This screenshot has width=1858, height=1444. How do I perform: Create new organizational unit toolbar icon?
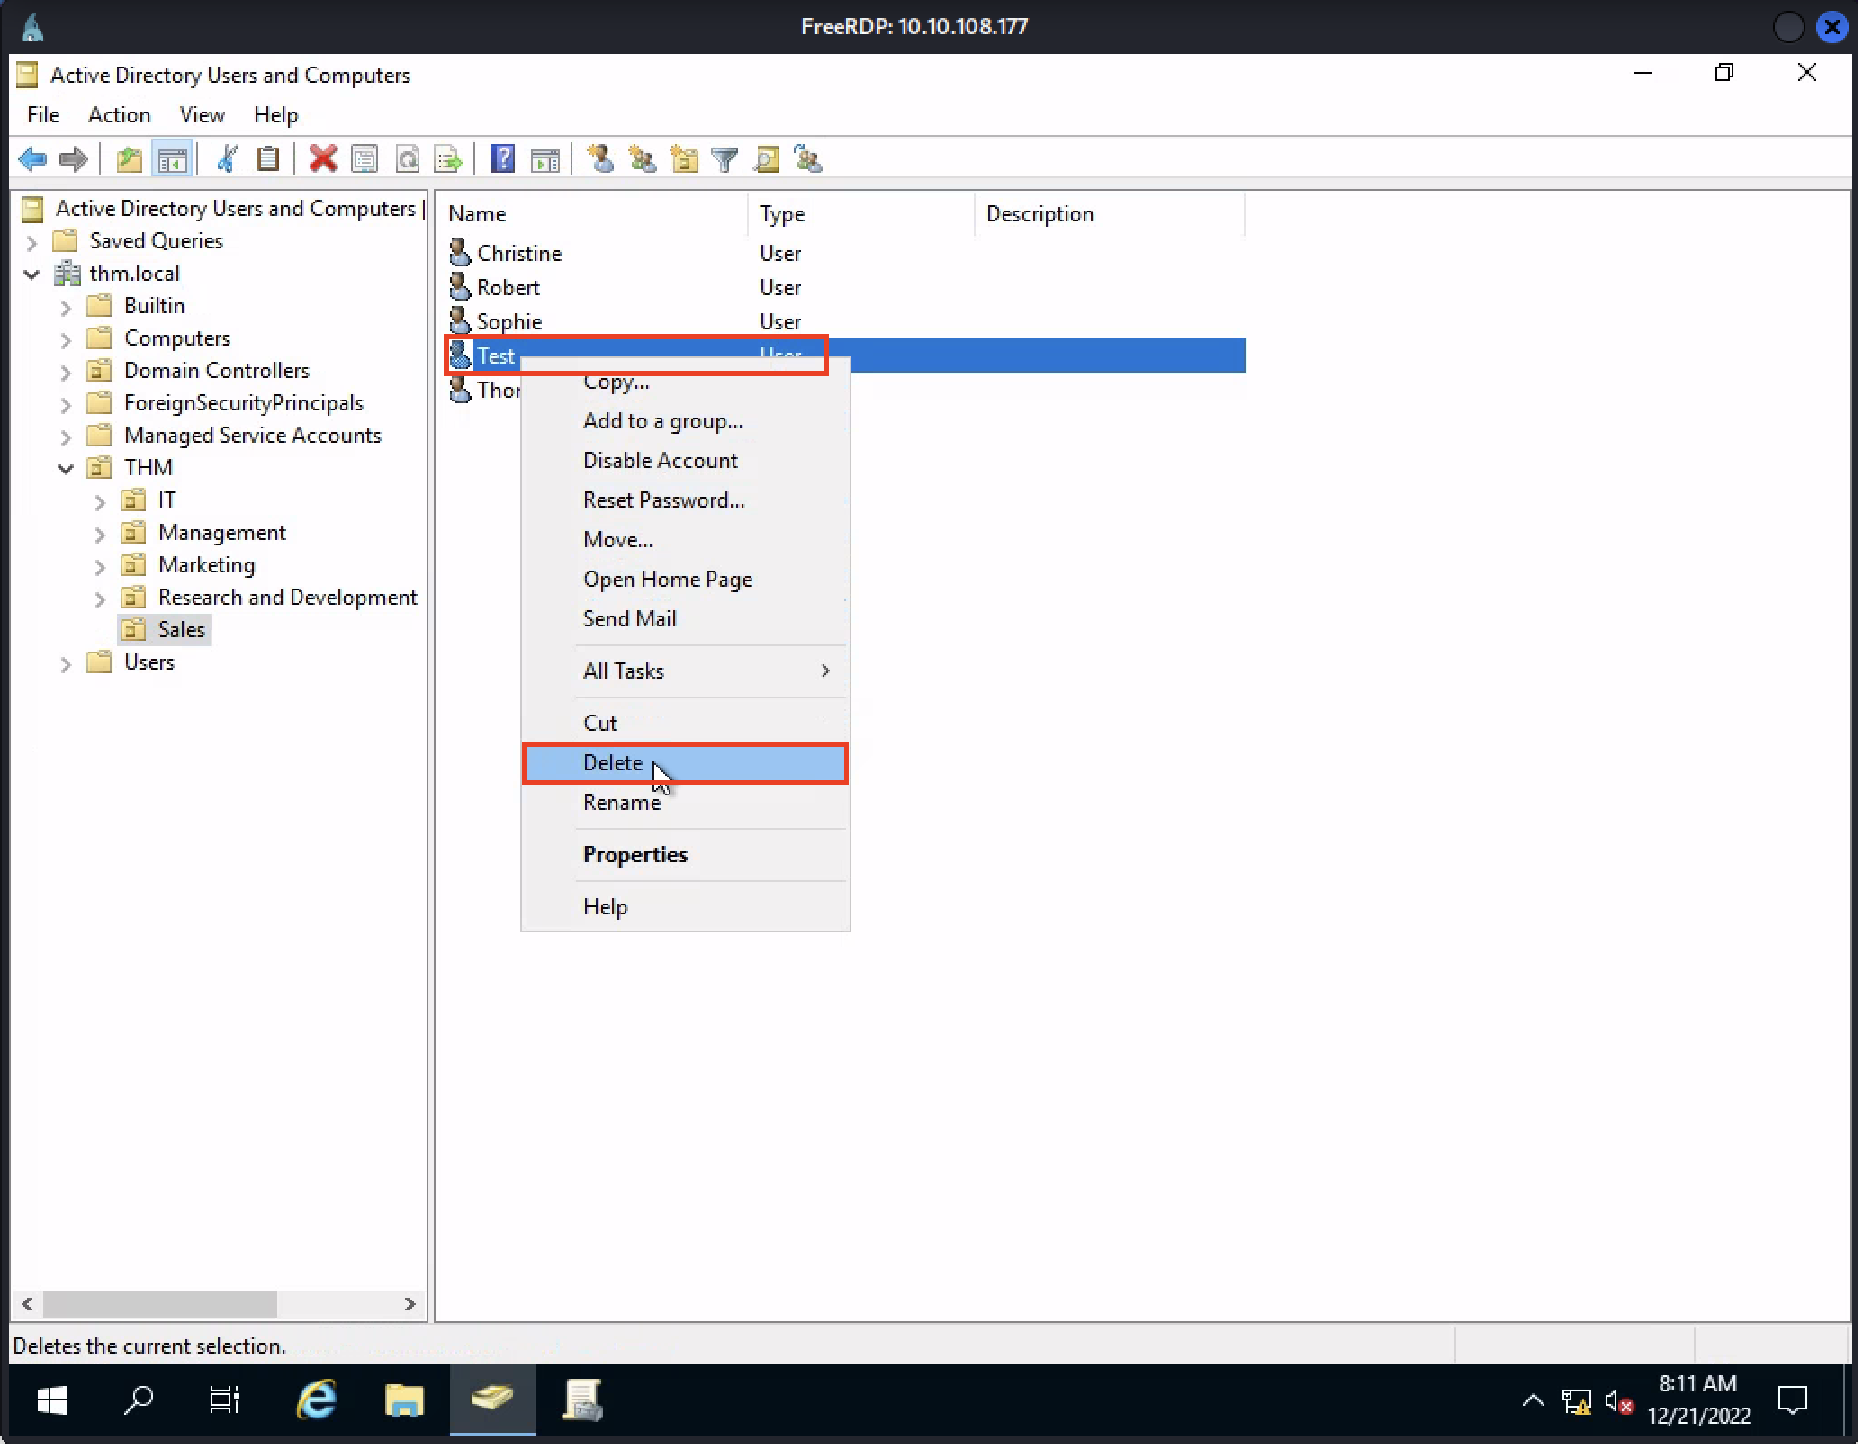pos(684,159)
